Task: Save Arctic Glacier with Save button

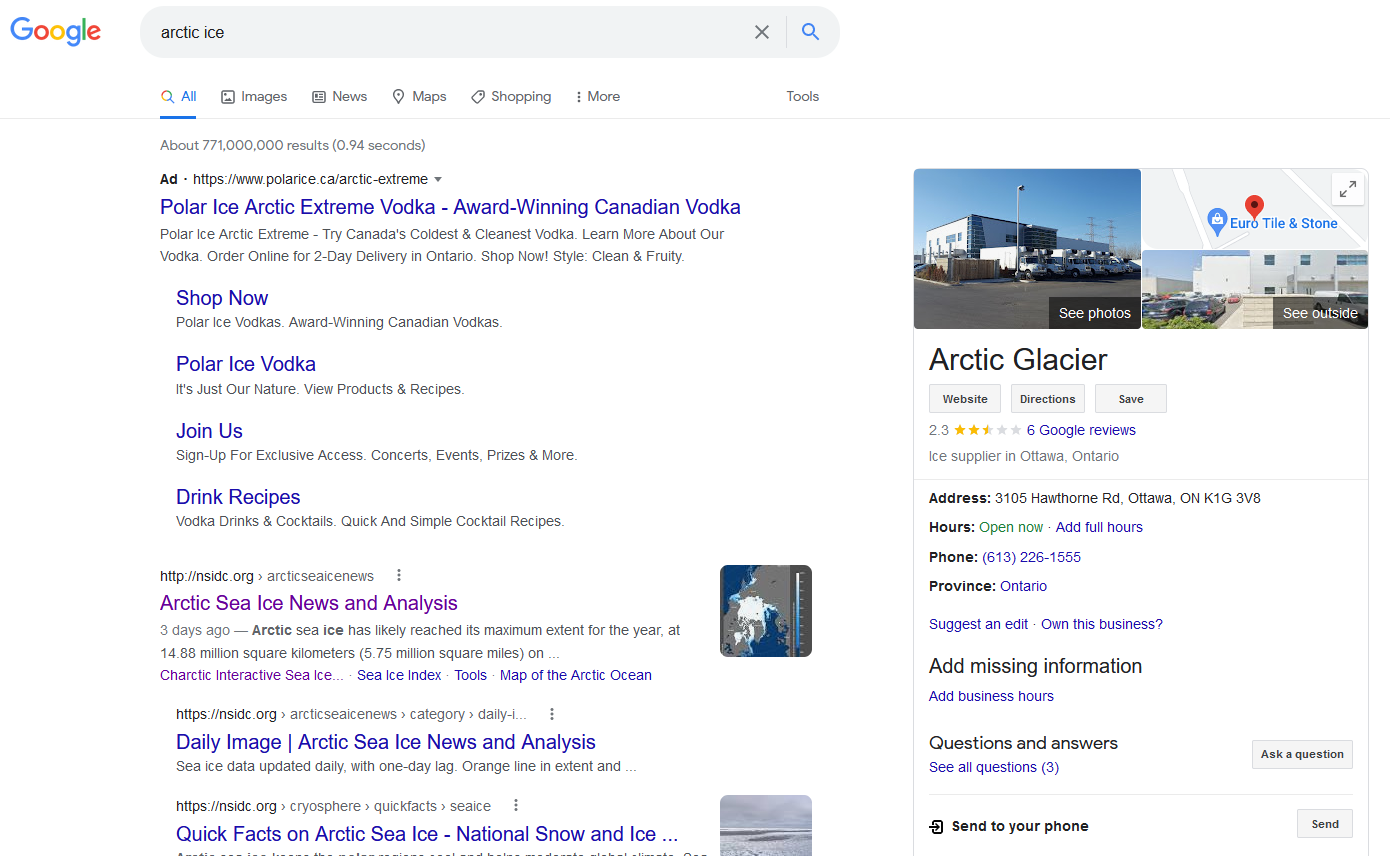Action: tap(1131, 399)
